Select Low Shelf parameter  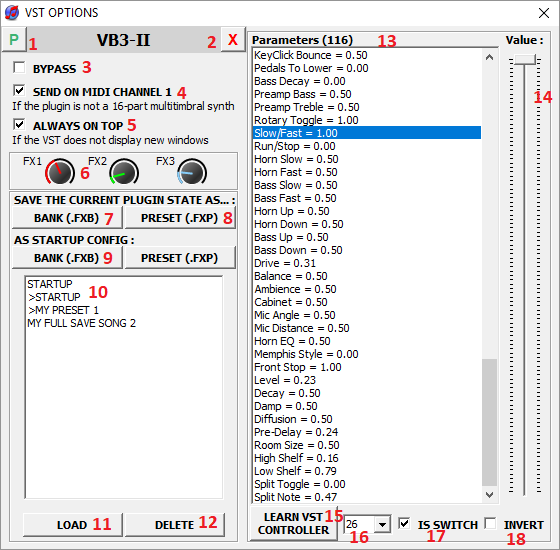pyautogui.click(x=367, y=471)
